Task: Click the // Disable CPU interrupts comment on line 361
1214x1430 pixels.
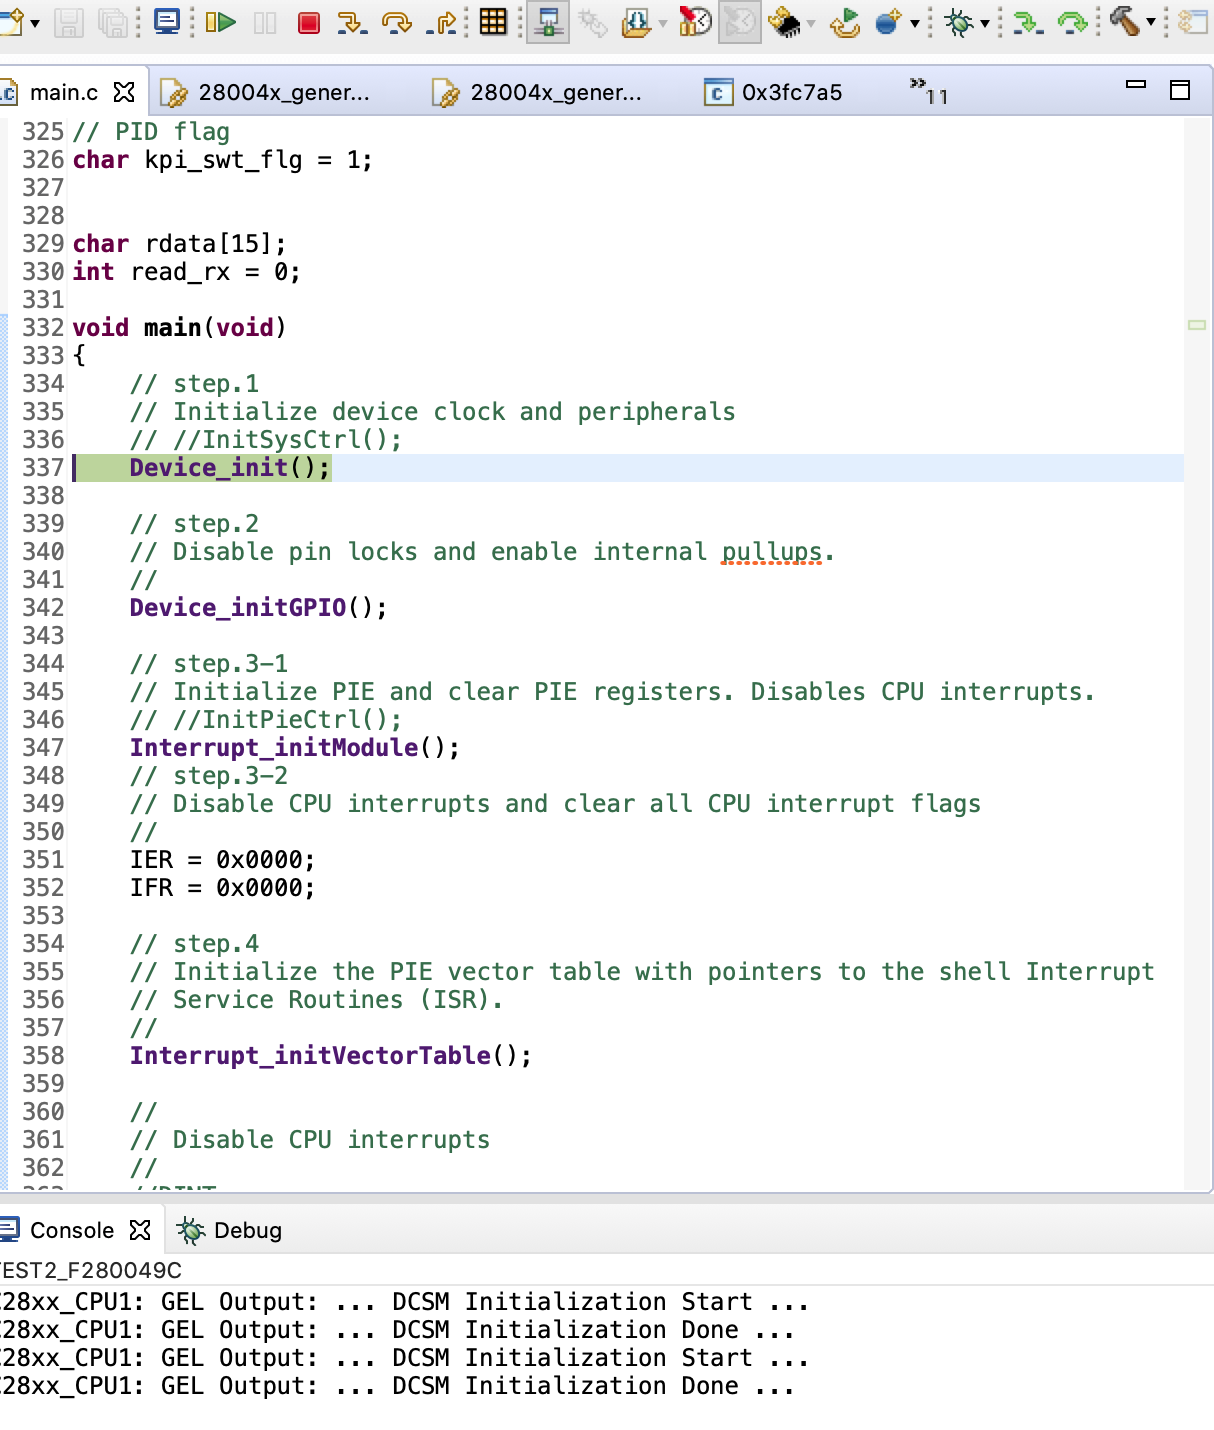Action: [310, 1139]
